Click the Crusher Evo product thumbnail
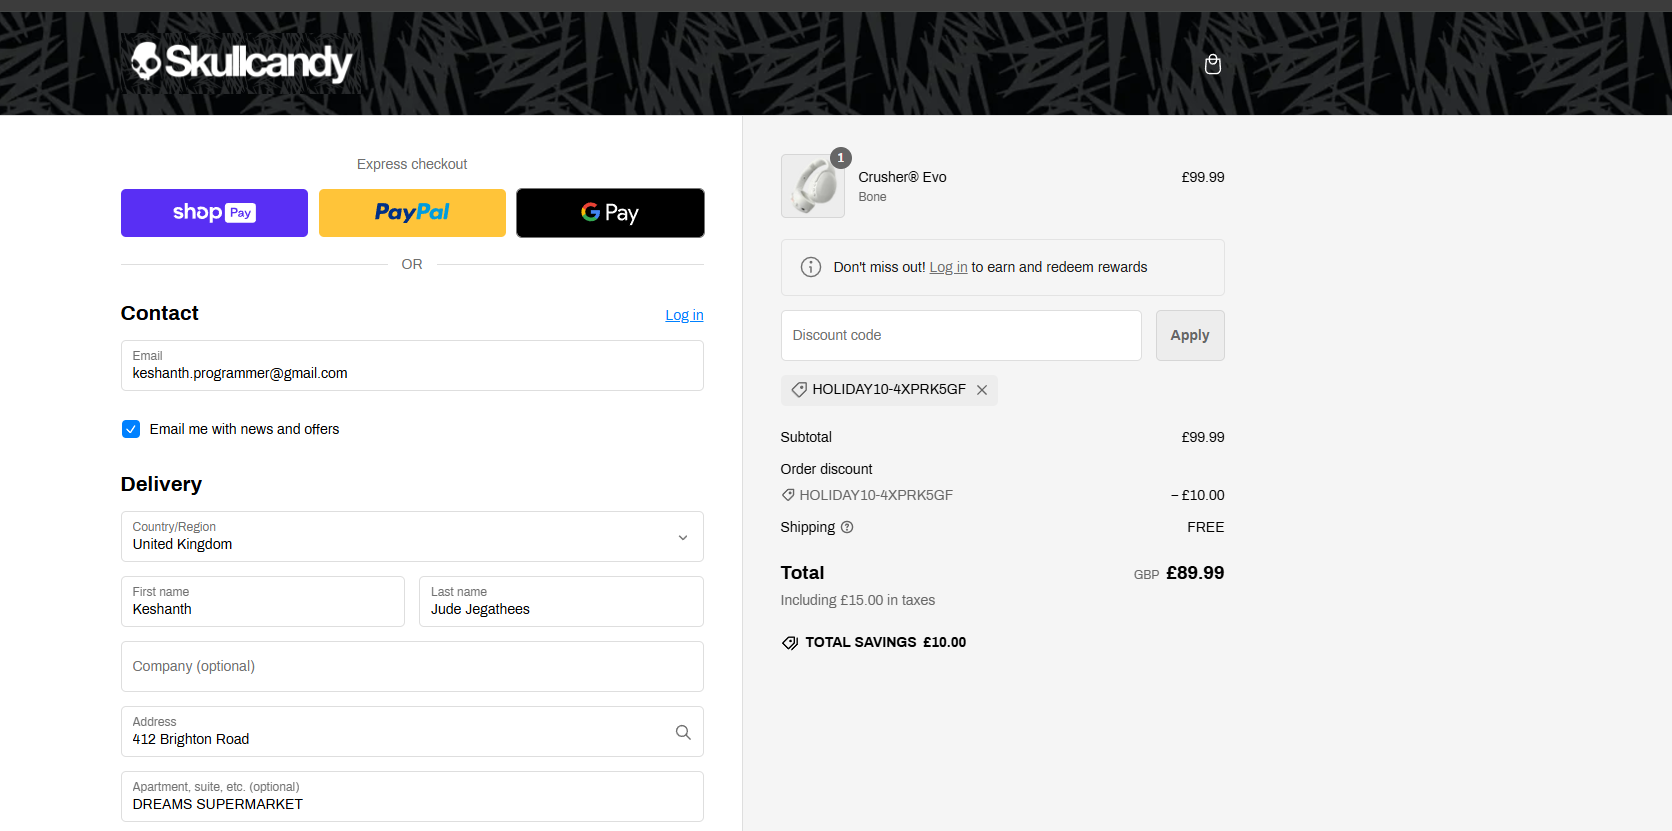Image resolution: width=1672 pixels, height=831 pixels. 812,186
